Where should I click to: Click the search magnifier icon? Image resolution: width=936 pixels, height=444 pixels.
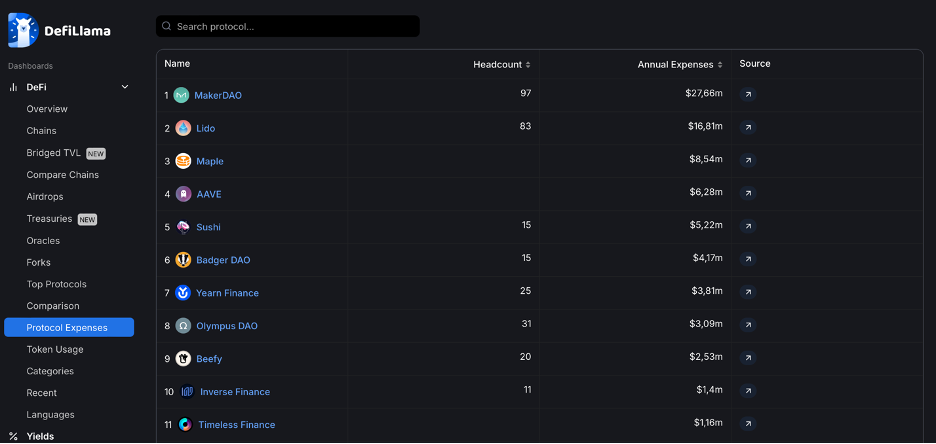pyautogui.click(x=167, y=26)
